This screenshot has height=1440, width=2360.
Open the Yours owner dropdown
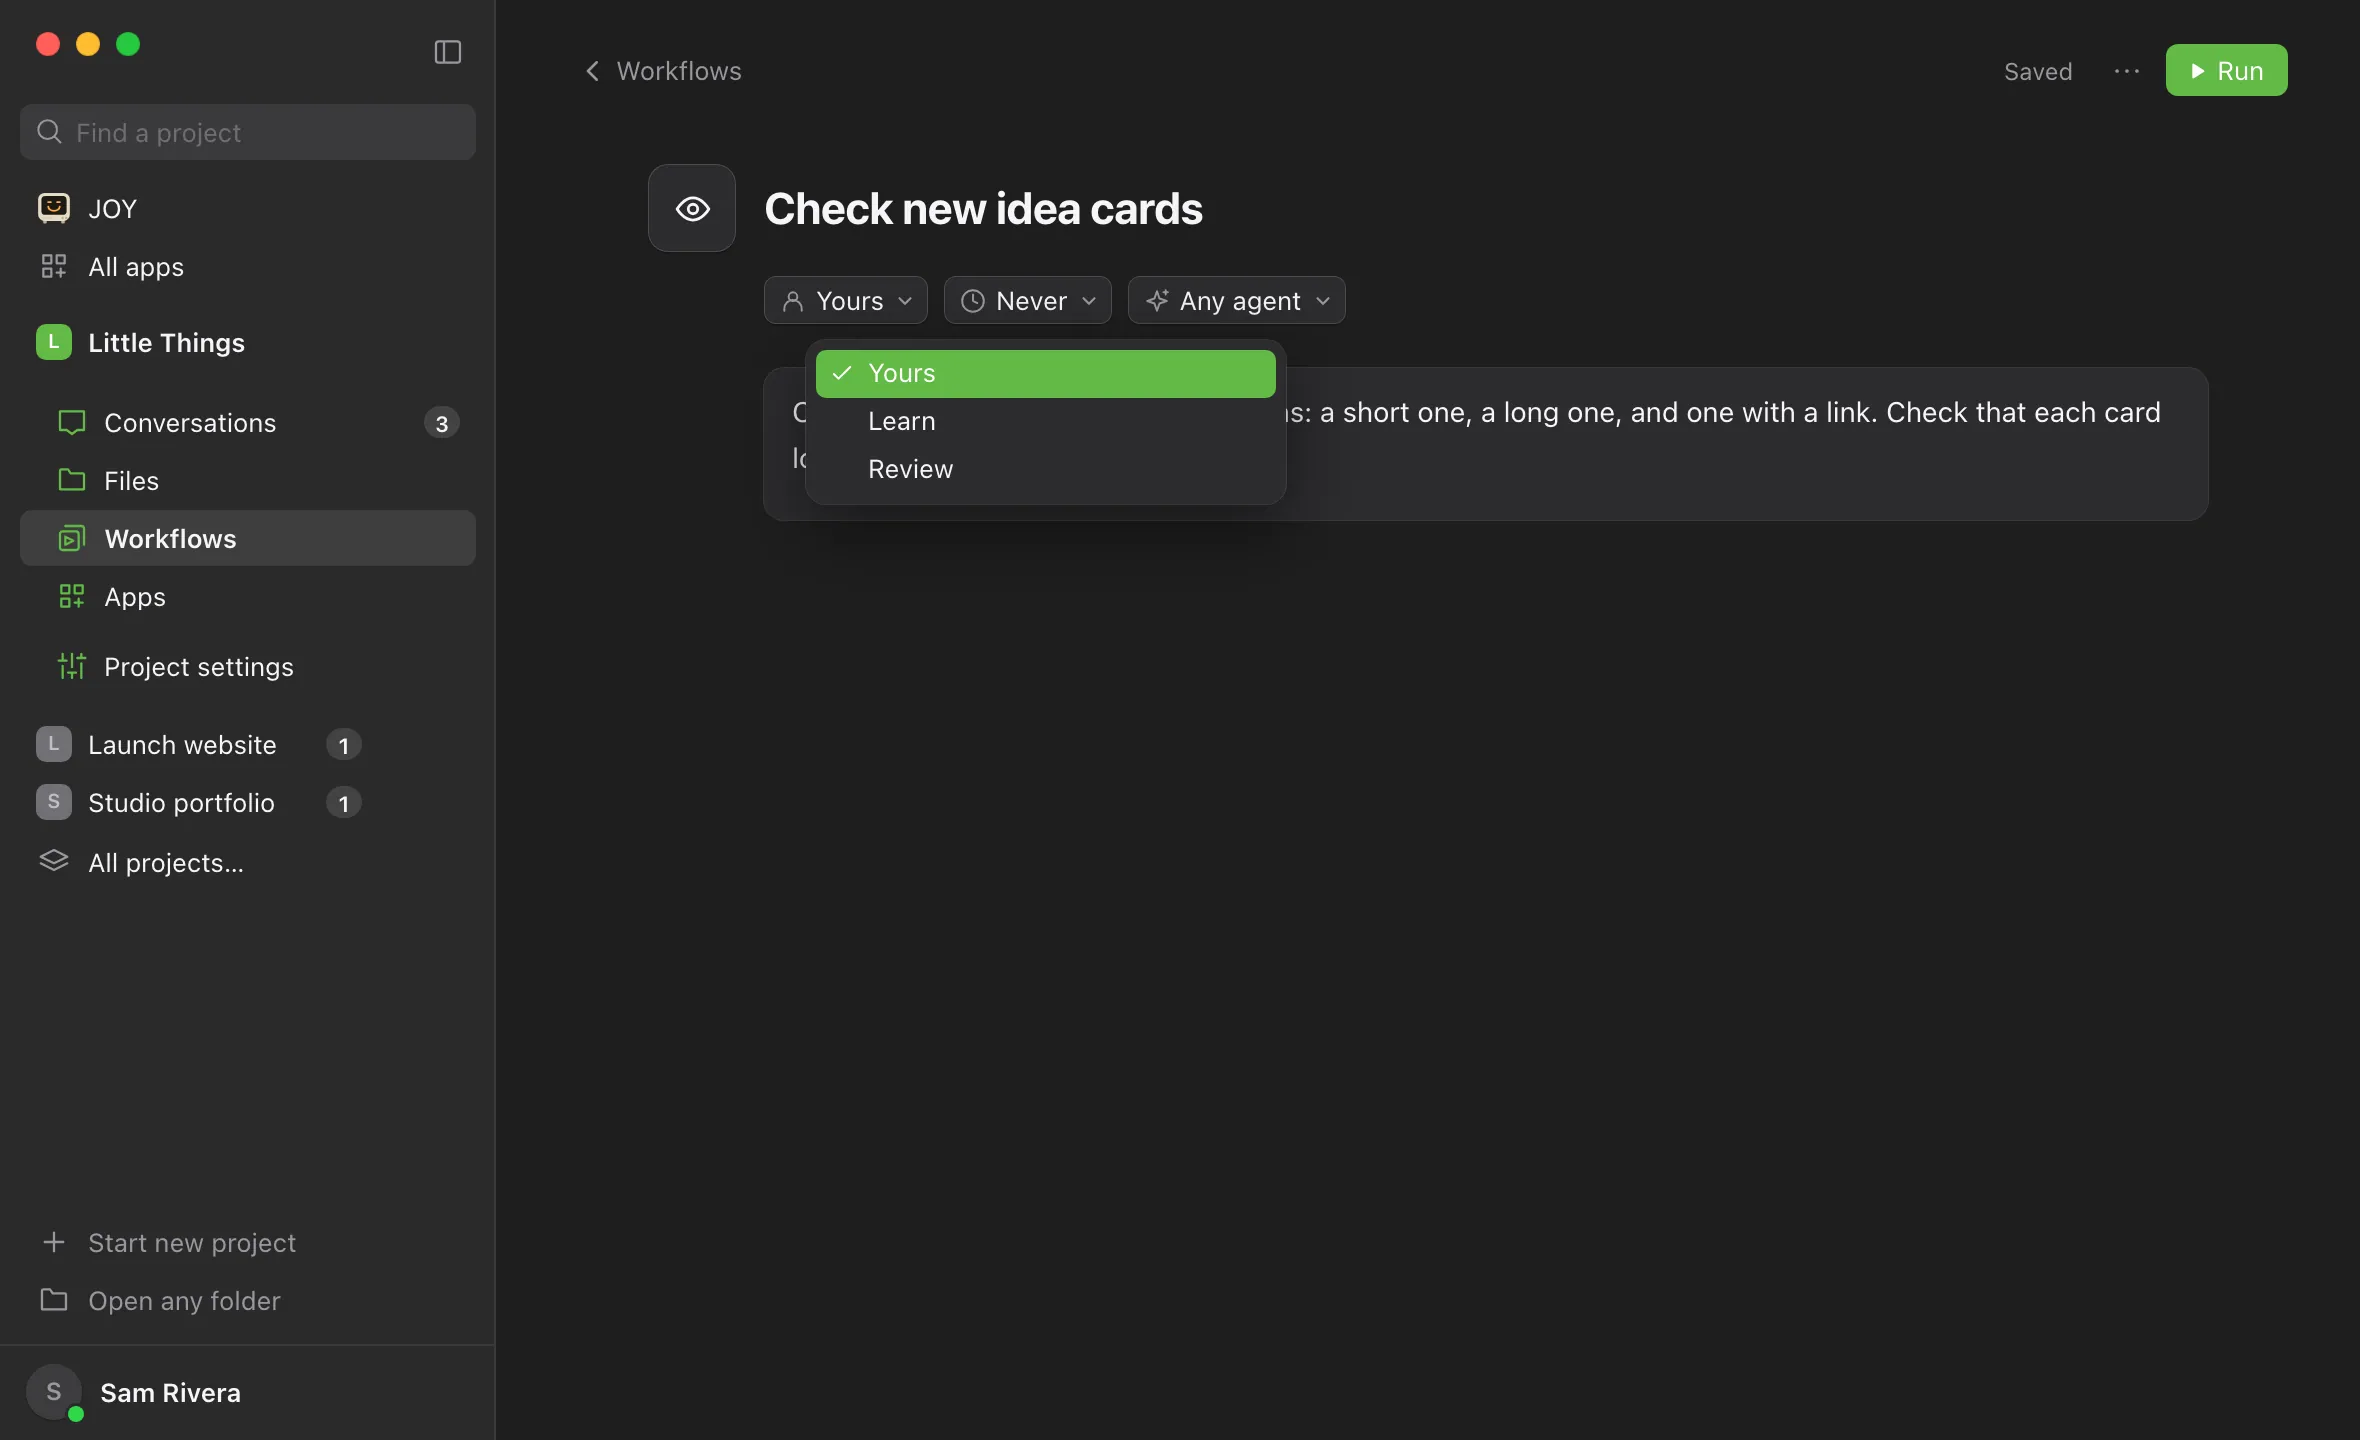click(x=846, y=300)
